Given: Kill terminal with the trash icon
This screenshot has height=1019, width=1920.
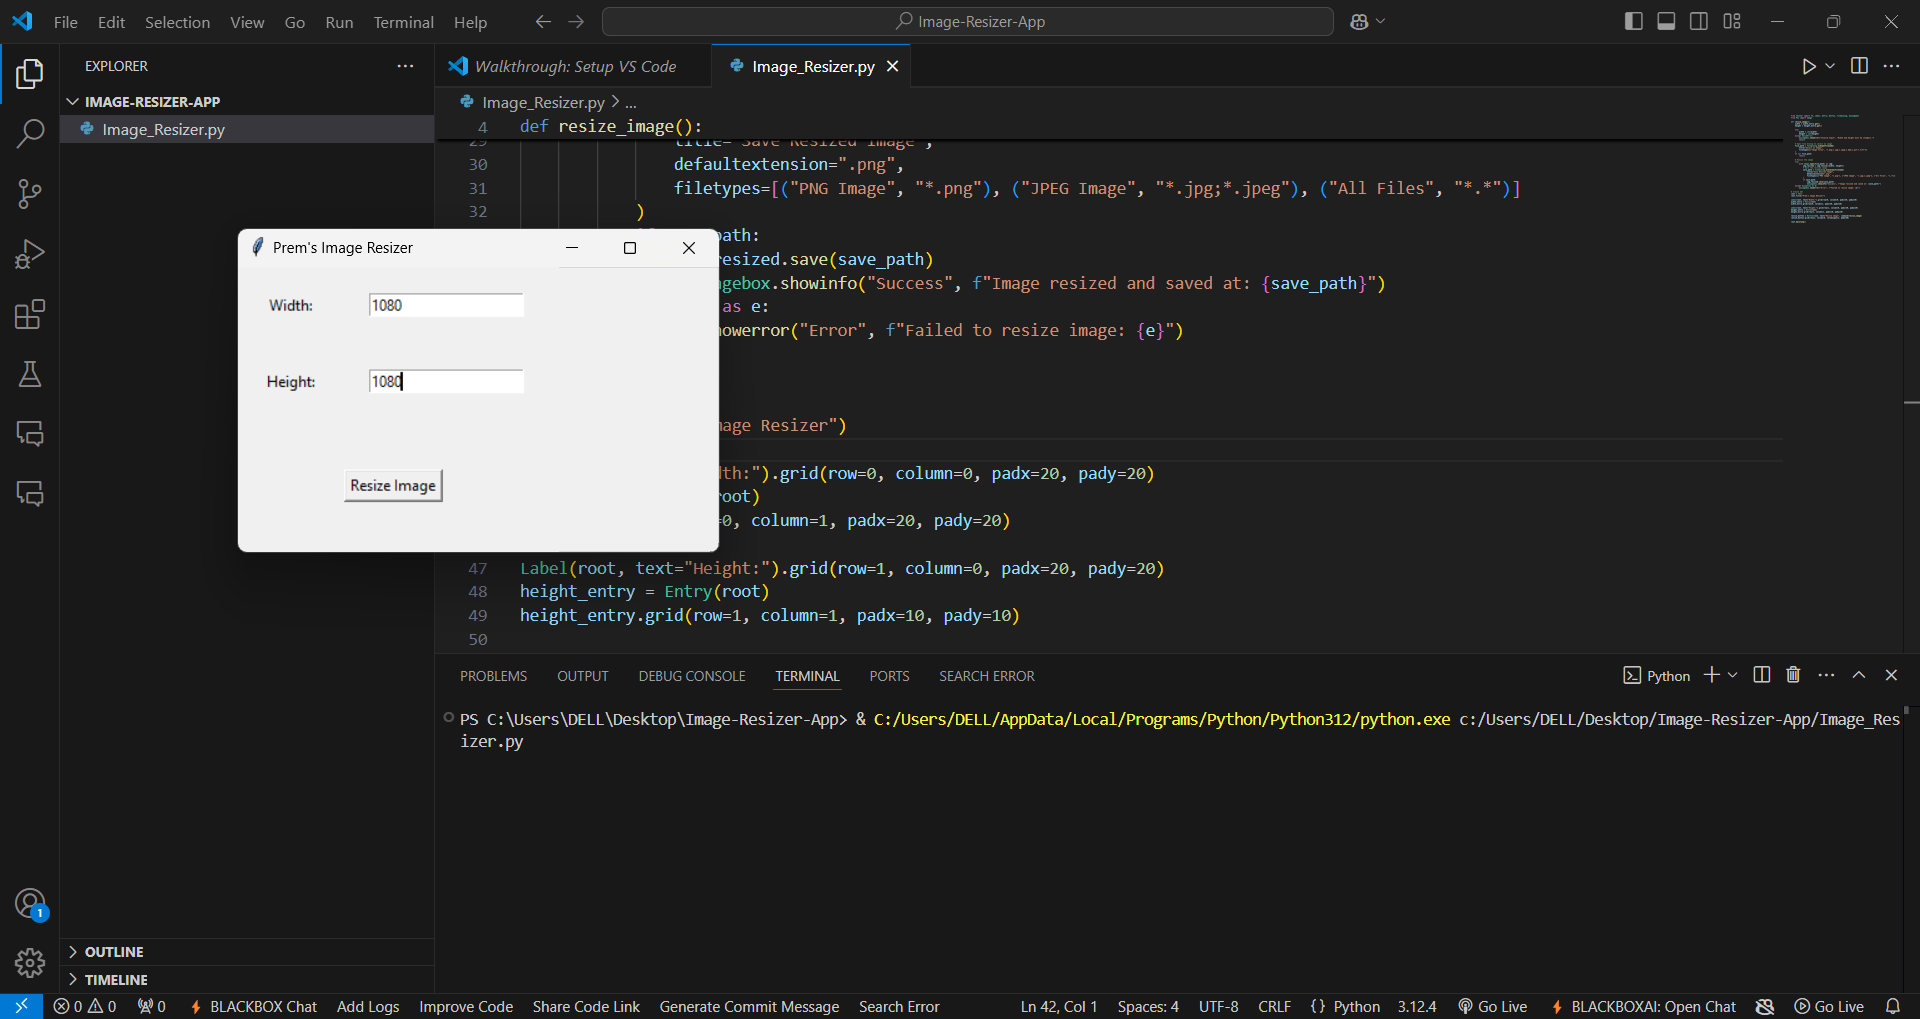Looking at the screenshot, I should [x=1793, y=675].
